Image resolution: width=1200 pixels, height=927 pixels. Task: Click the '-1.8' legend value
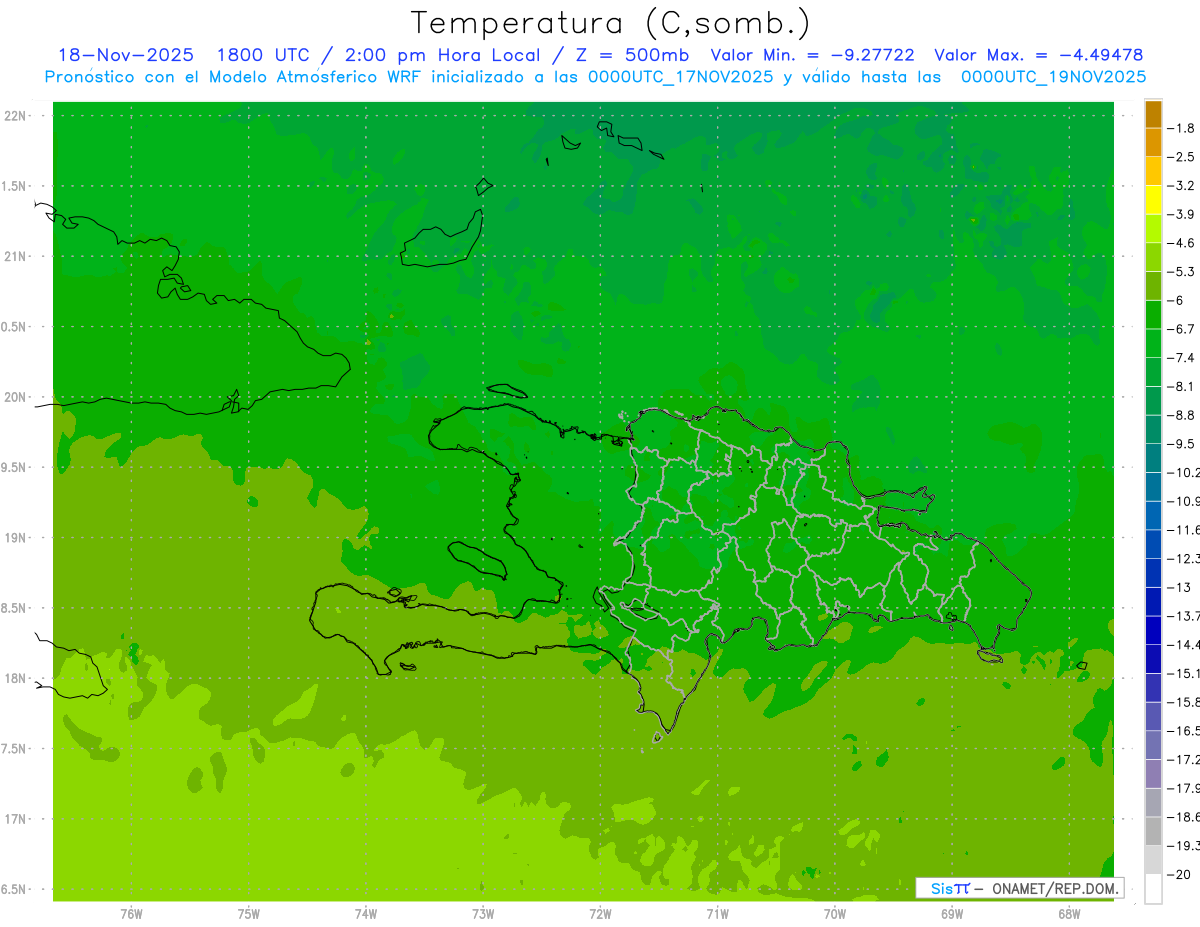pos(1181,128)
